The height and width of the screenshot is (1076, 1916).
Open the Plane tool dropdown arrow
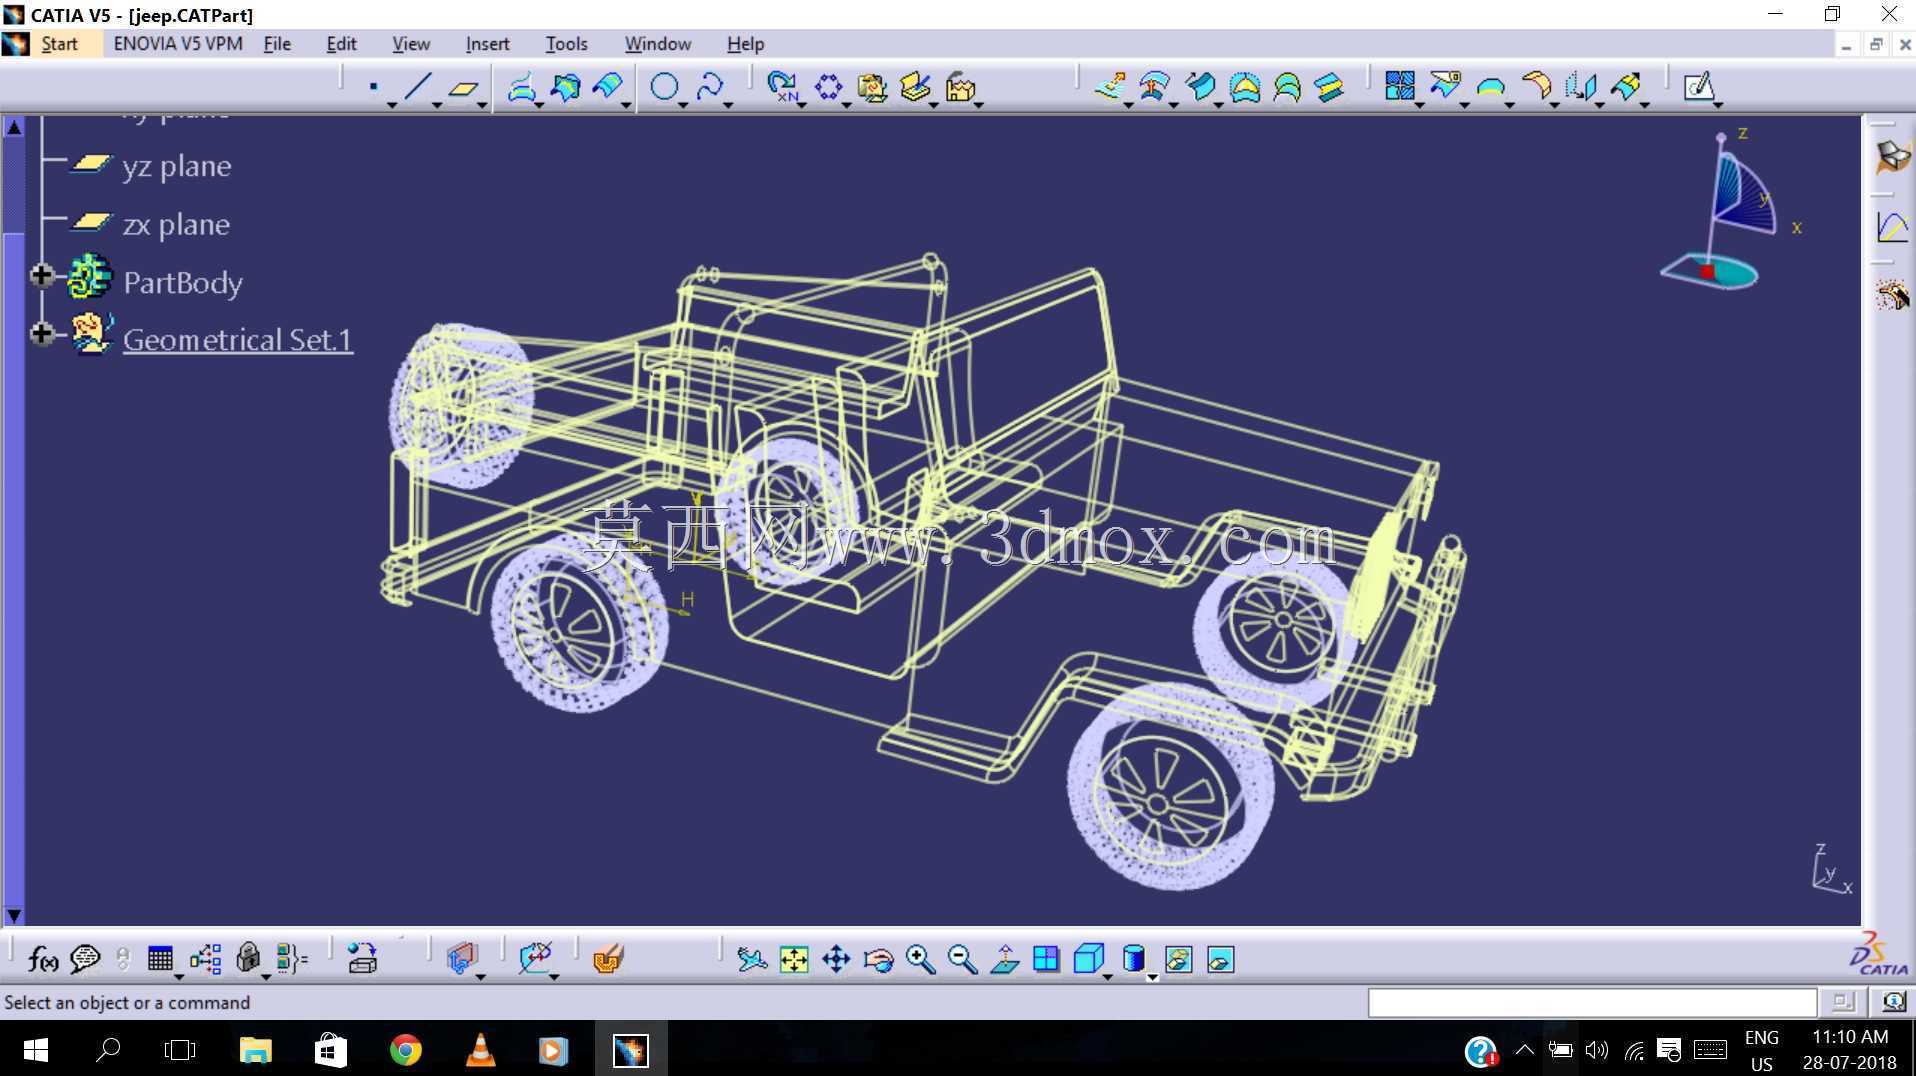(482, 105)
